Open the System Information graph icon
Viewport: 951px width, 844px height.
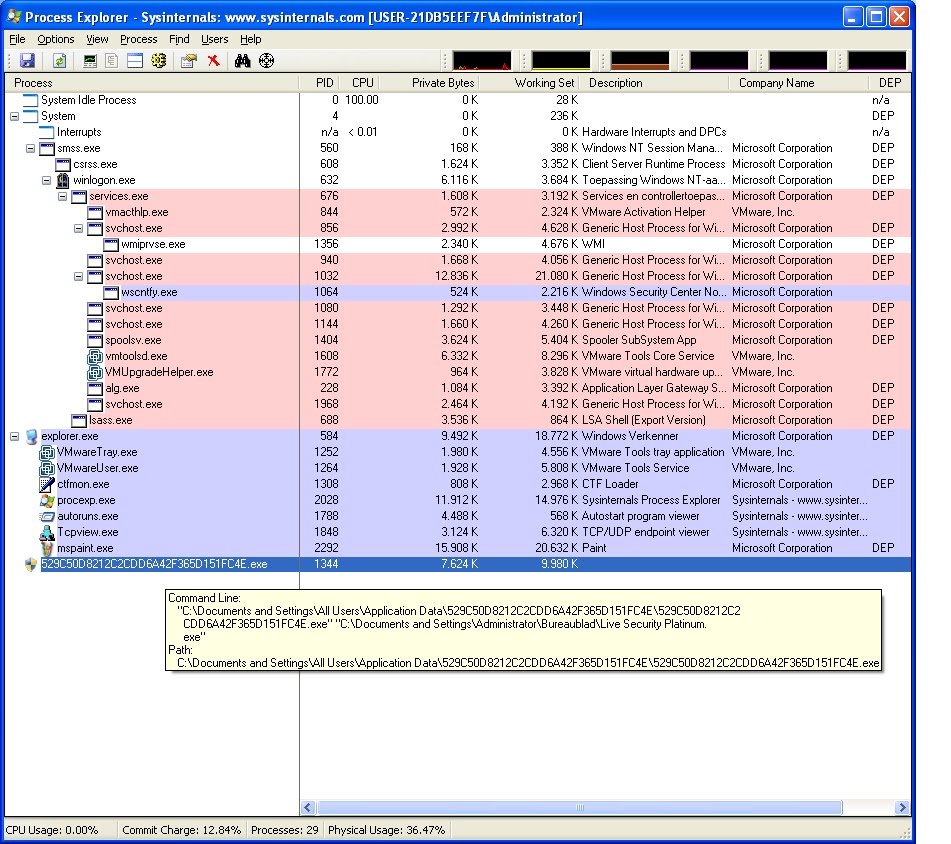pos(90,61)
